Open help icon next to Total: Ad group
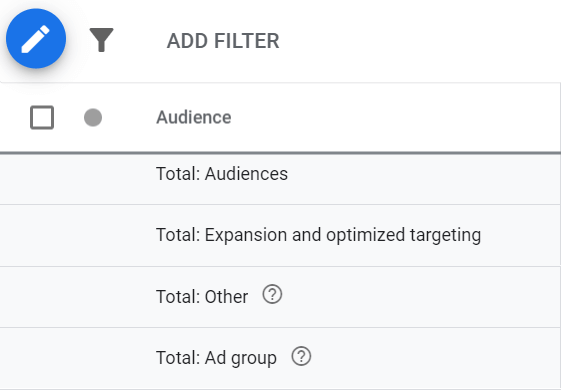Image resolution: width=561 pixels, height=390 pixels. (301, 356)
